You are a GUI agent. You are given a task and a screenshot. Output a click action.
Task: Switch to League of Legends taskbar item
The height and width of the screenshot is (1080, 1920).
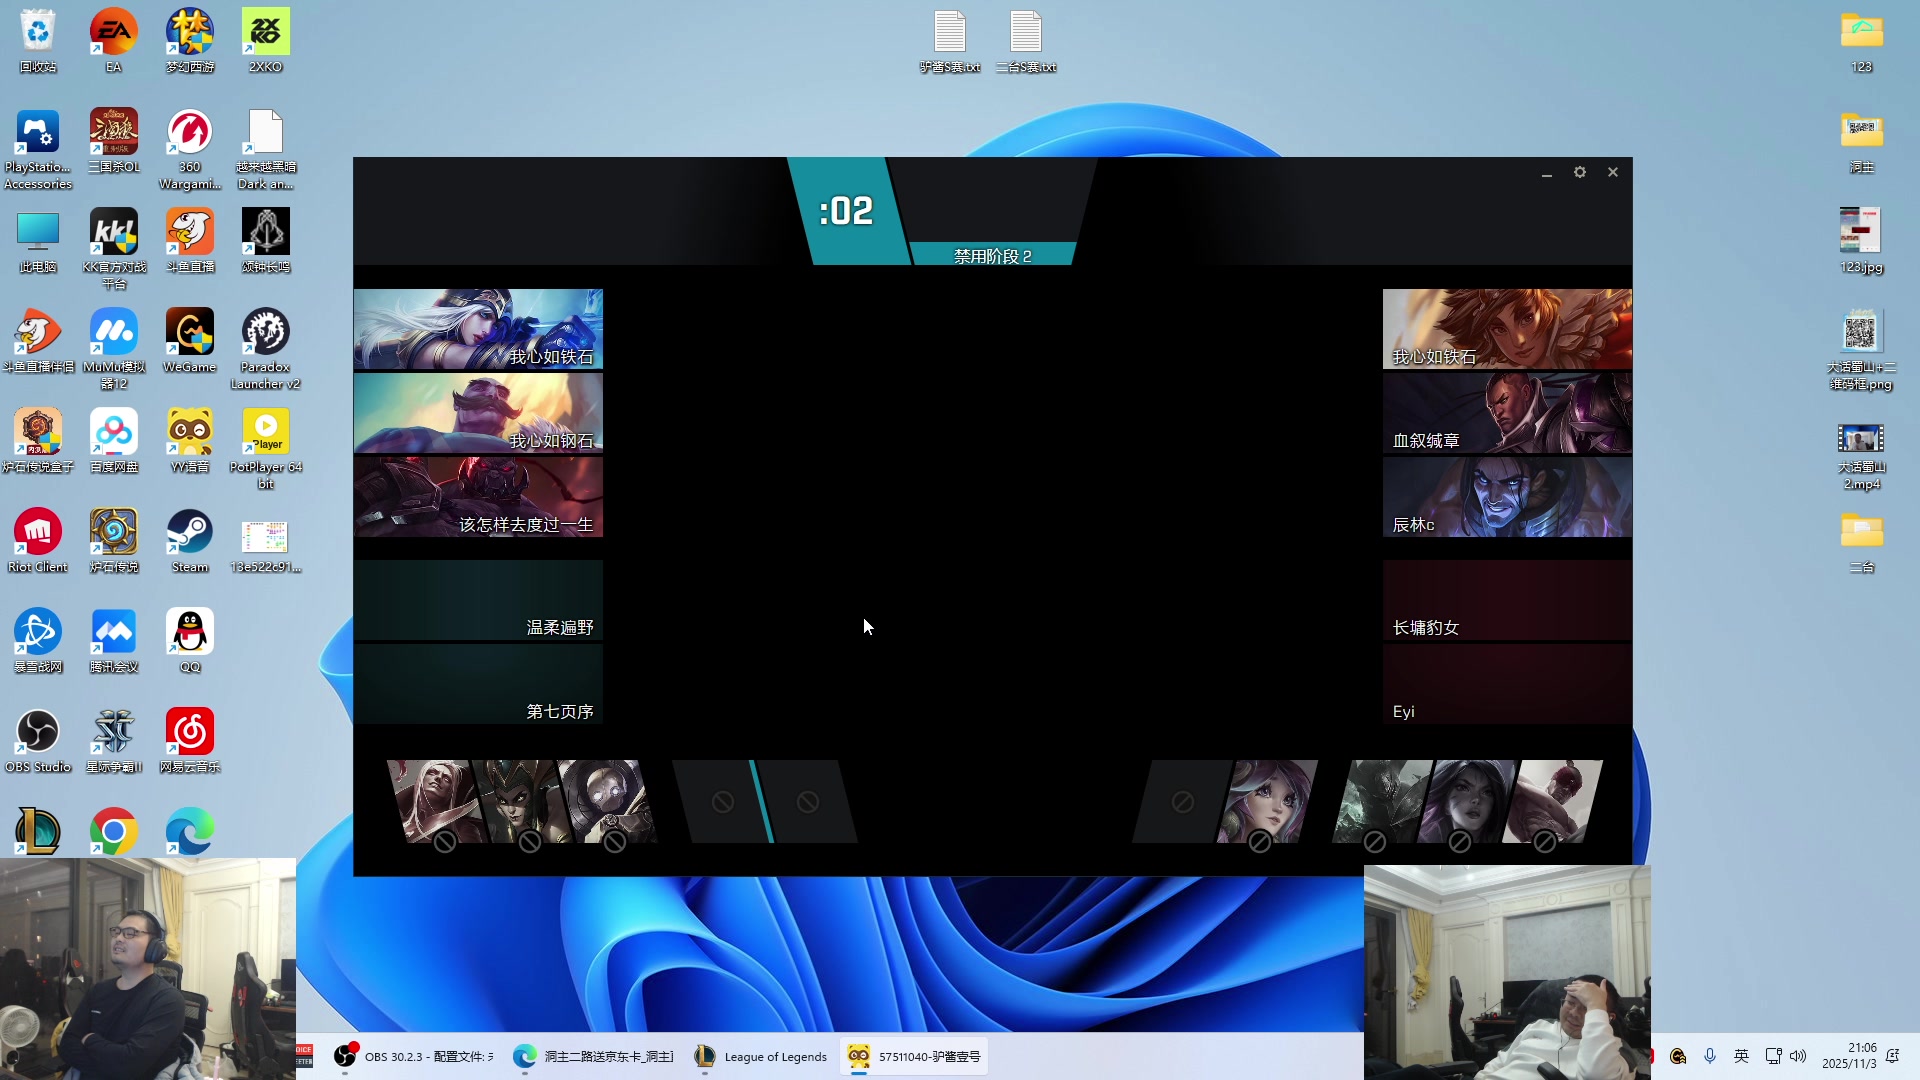click(762, 1056)
